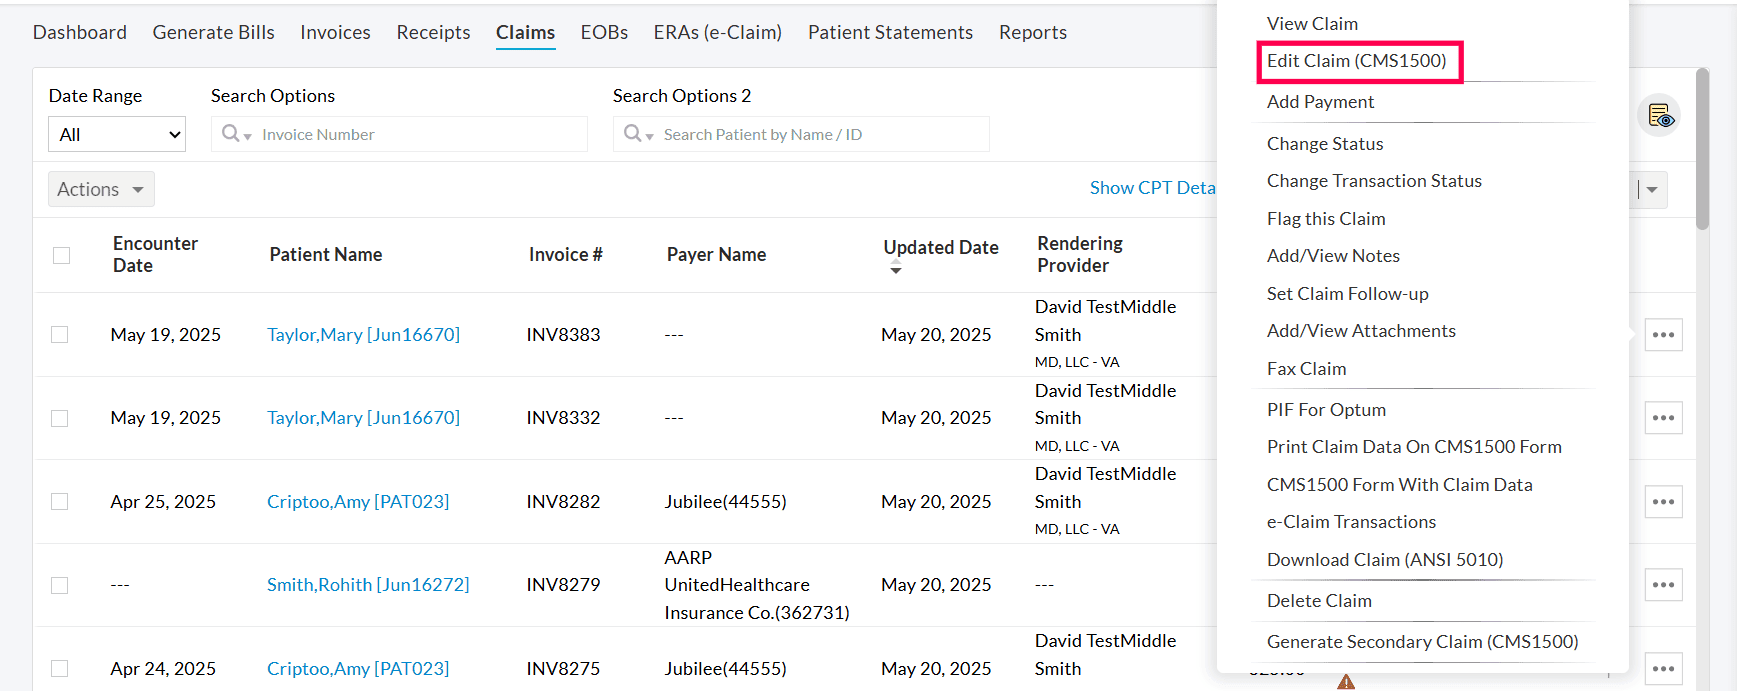
Task: Open the EOBs tab
Action: [604, 32]
